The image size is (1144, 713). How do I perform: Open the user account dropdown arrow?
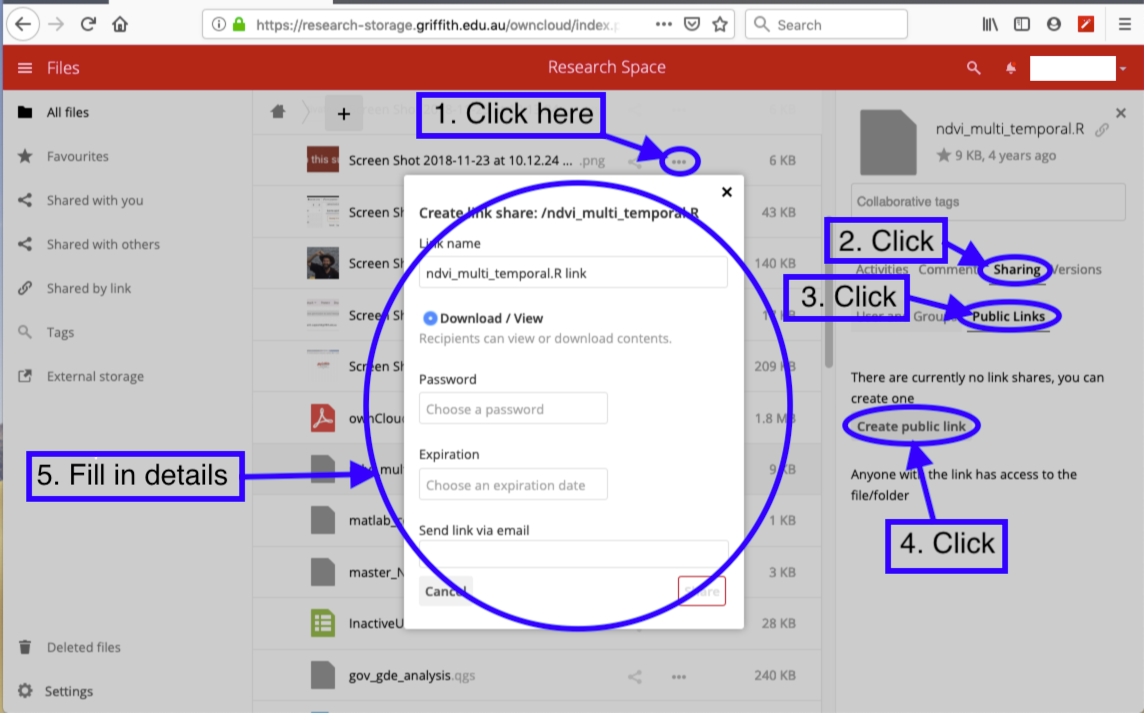coord(1124,68)
